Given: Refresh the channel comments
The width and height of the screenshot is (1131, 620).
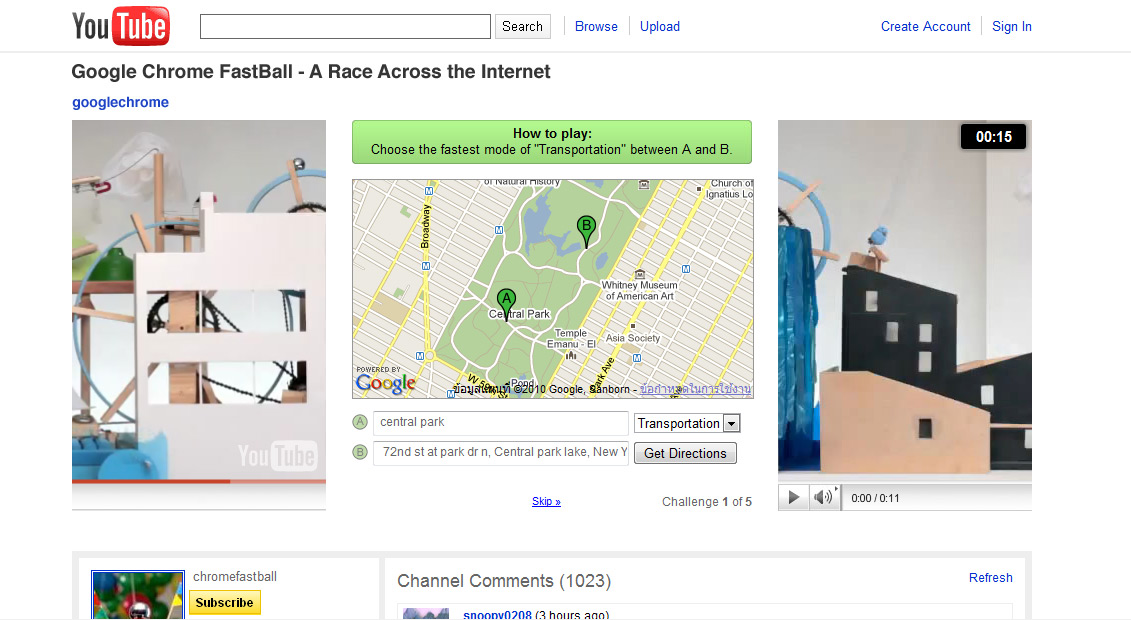Looking at the screenshot, I should 990,577.
